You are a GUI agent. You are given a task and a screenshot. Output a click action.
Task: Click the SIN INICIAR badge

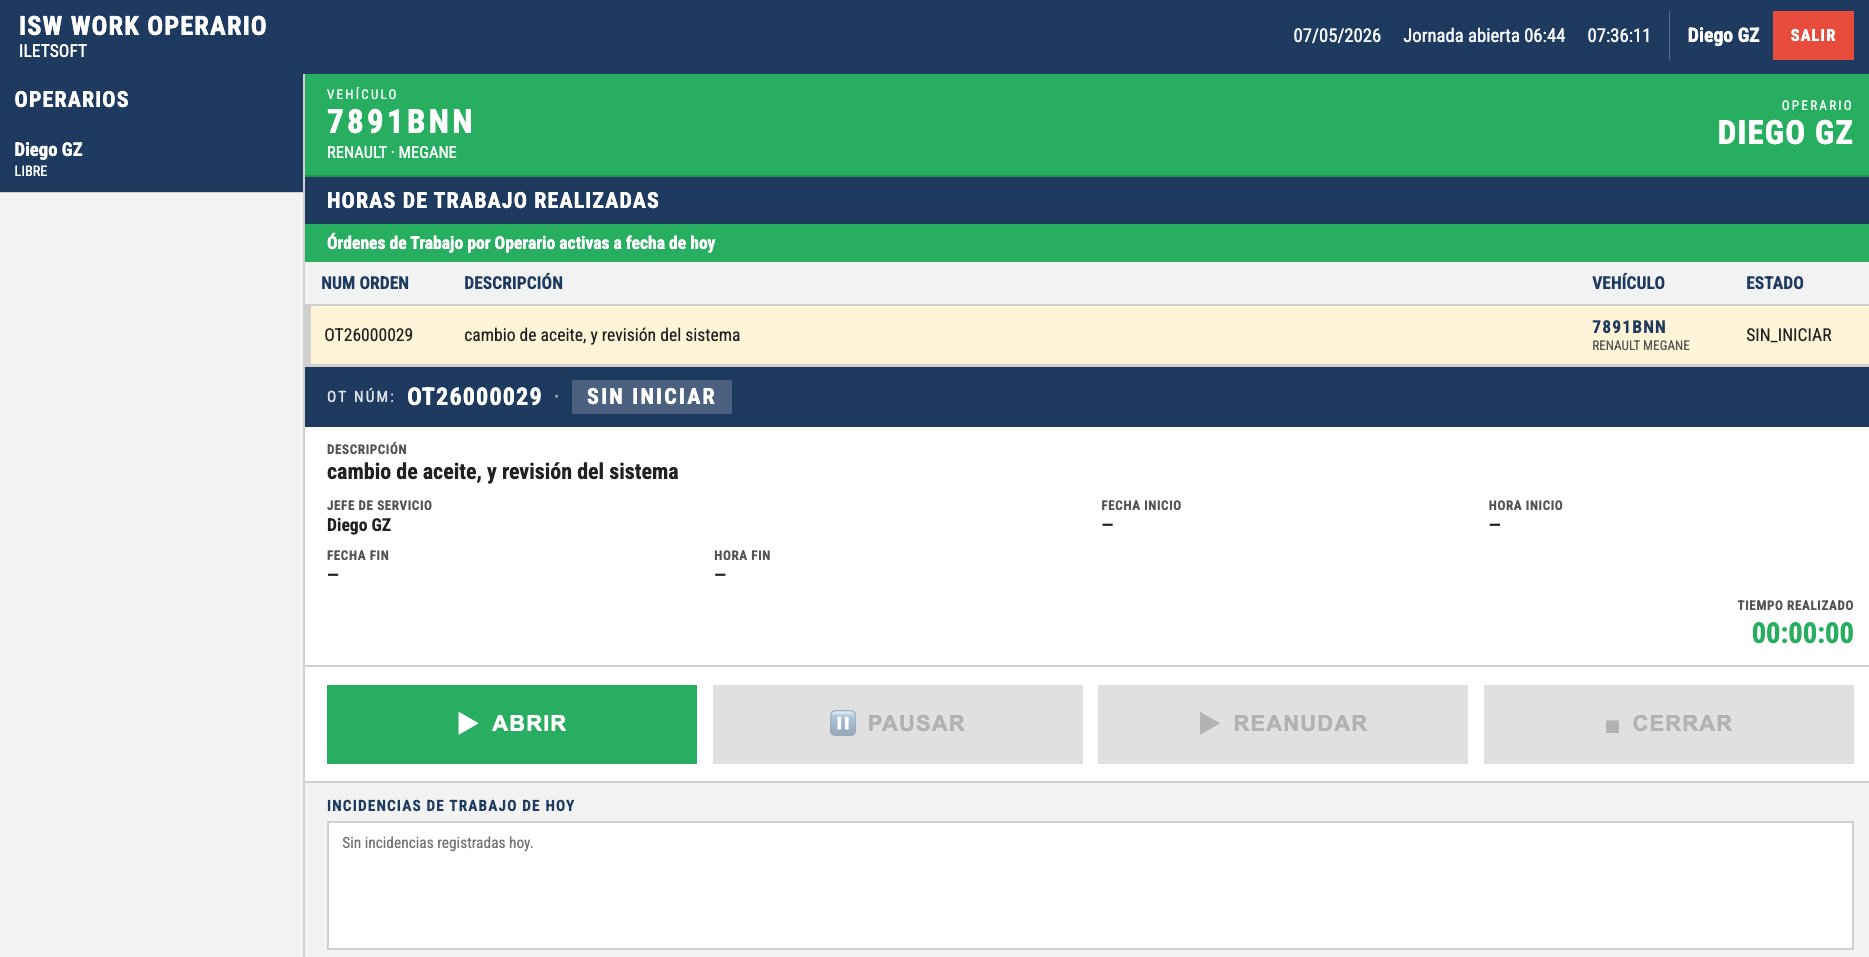click(x=651, y=397)
